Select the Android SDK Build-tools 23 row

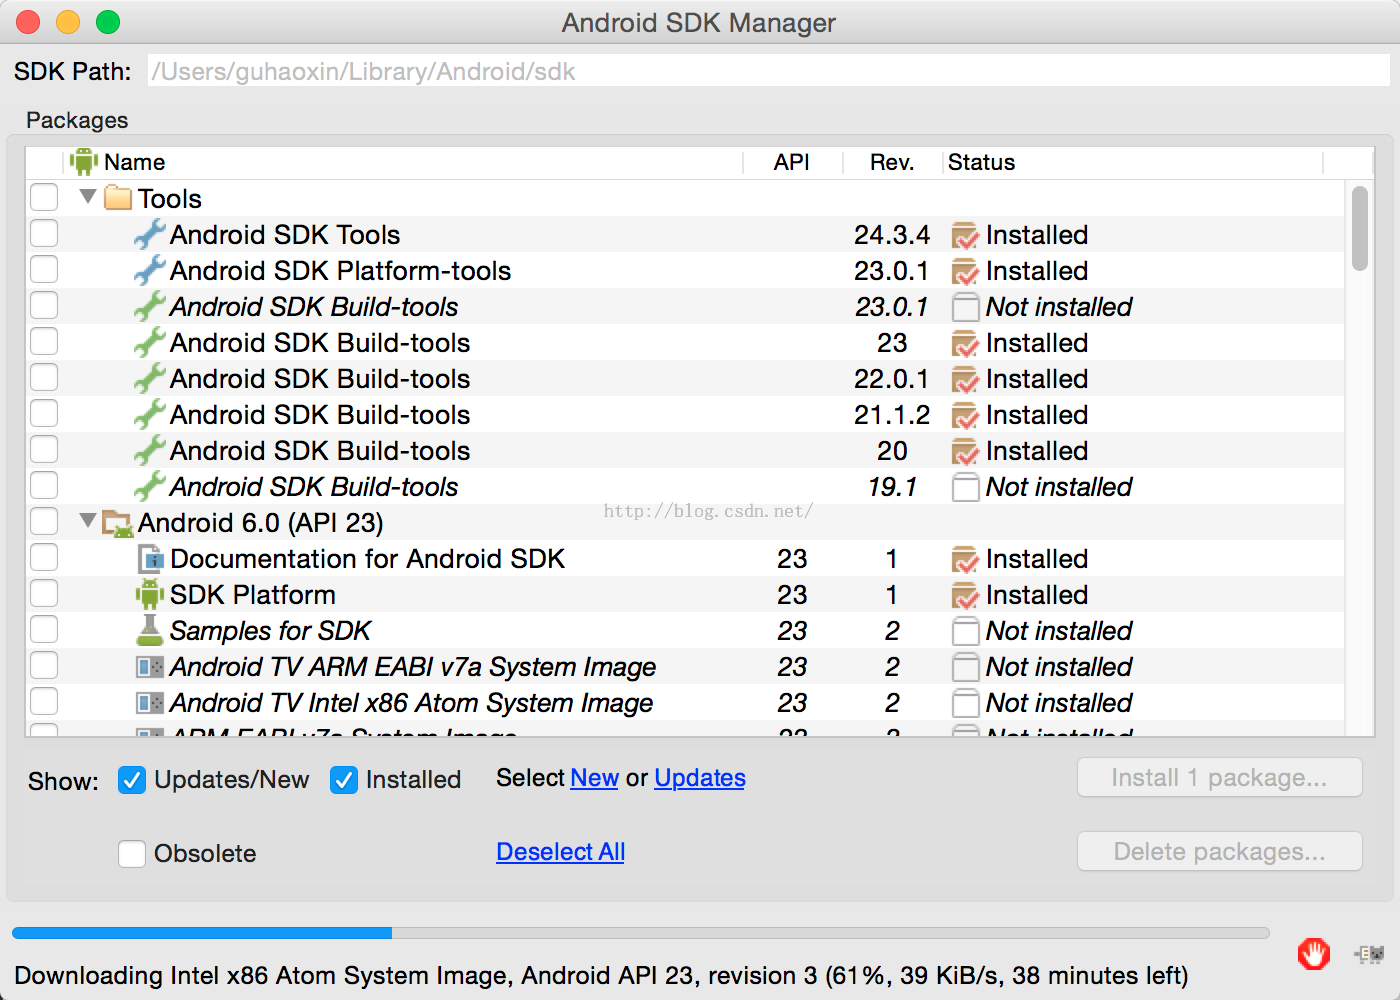685,343
